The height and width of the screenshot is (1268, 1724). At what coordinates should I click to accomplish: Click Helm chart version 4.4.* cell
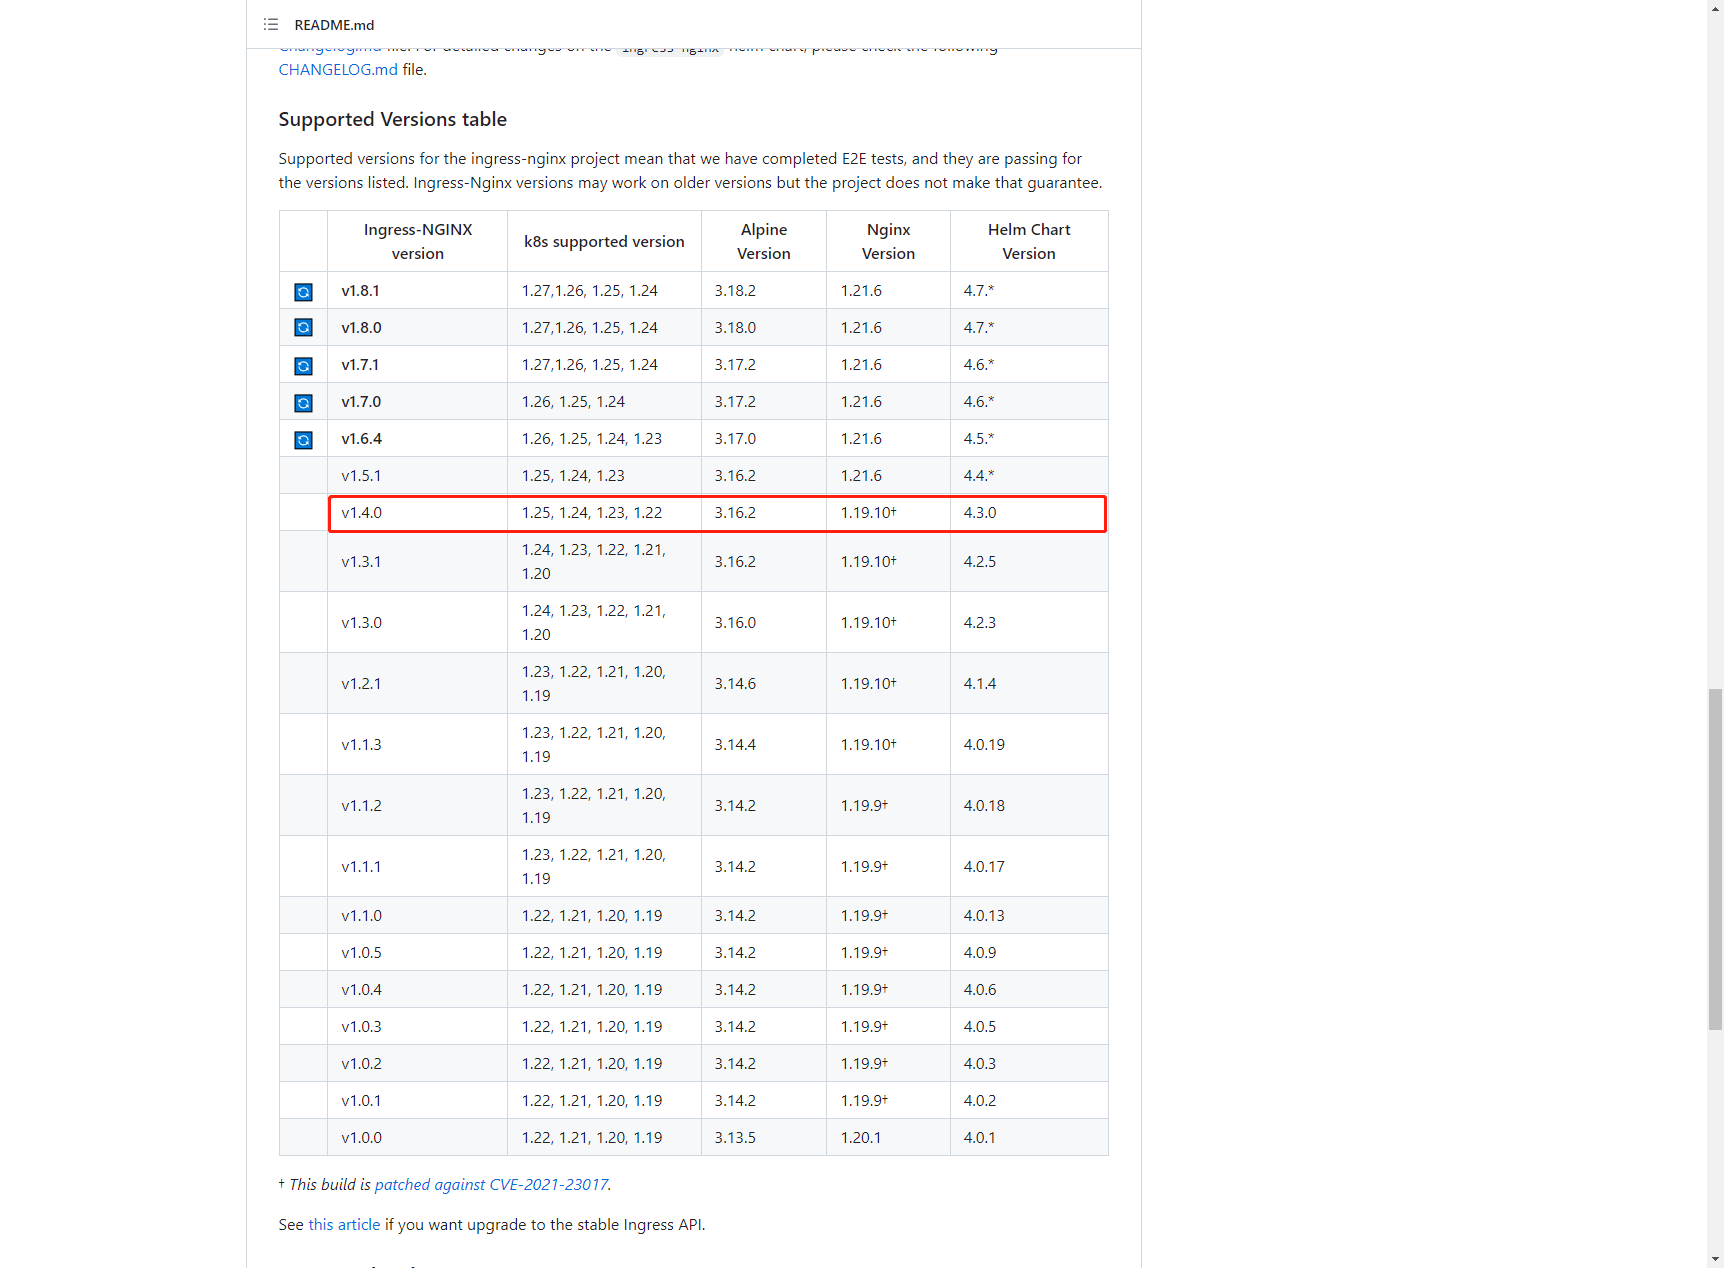coord(1029,476)
